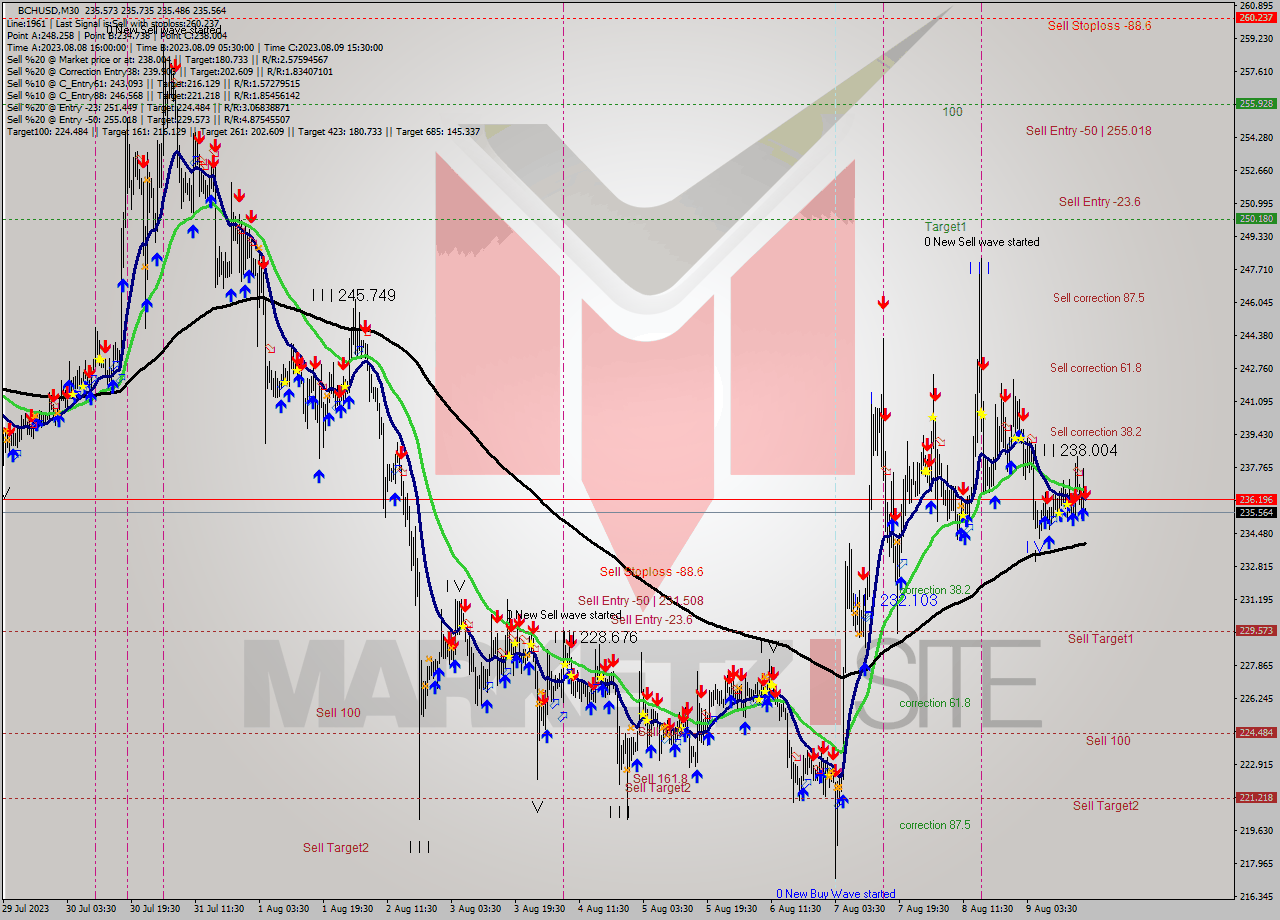Click the '2 Aug 11:30' time axis label
Screen dimensions: 1280x920
tap(411, 909)
